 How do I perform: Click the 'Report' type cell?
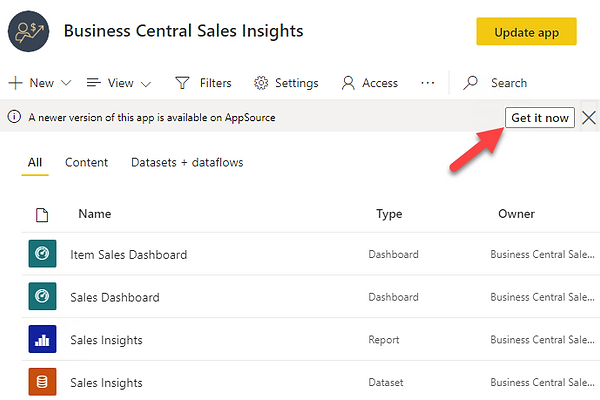pos(384,340)
